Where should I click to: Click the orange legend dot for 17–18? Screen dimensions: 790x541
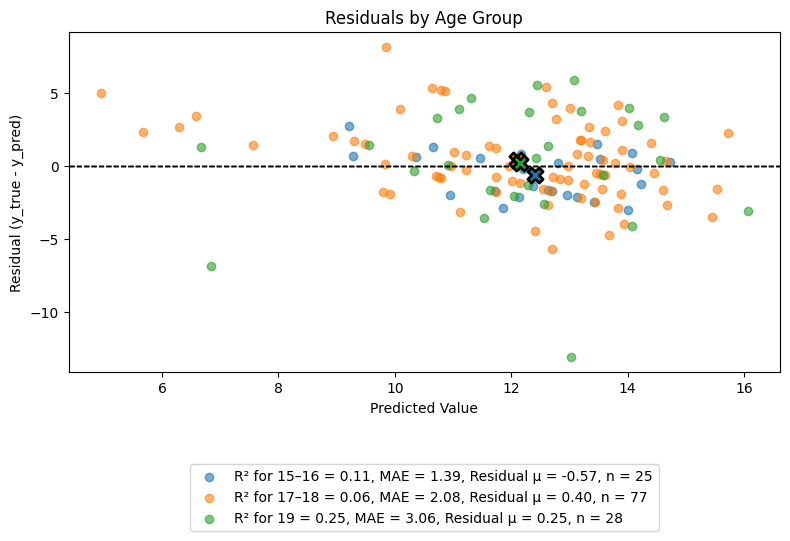pyautogui.click(x=209, y=498)
